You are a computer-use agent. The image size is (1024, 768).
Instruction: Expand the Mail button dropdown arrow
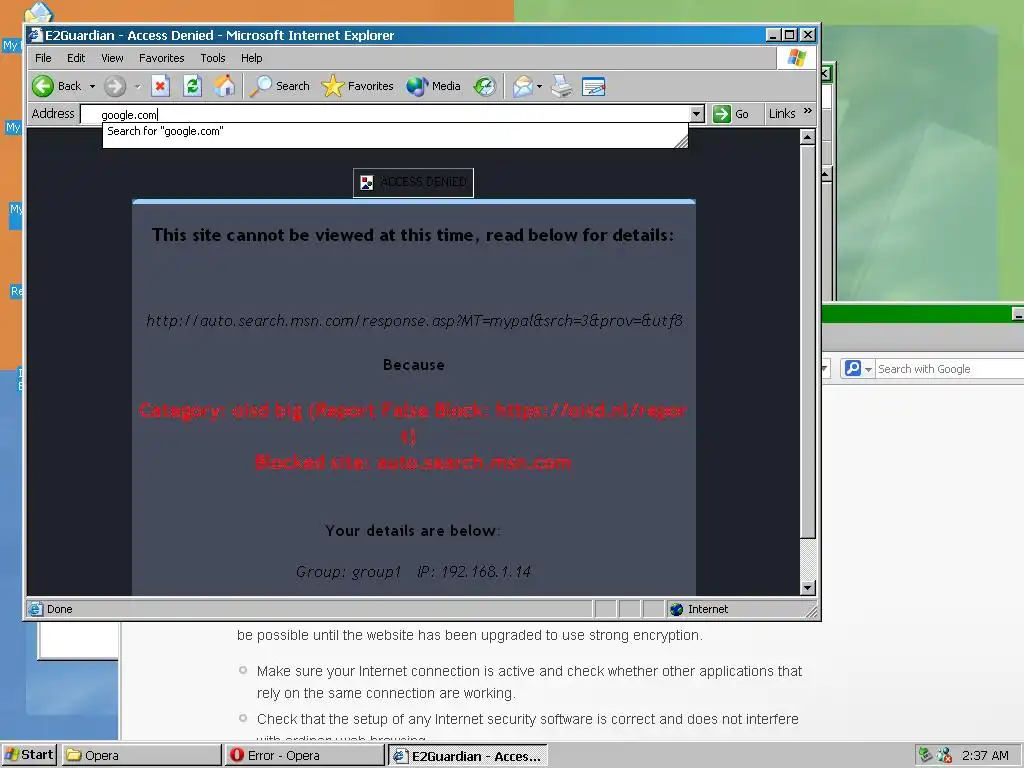539,86
